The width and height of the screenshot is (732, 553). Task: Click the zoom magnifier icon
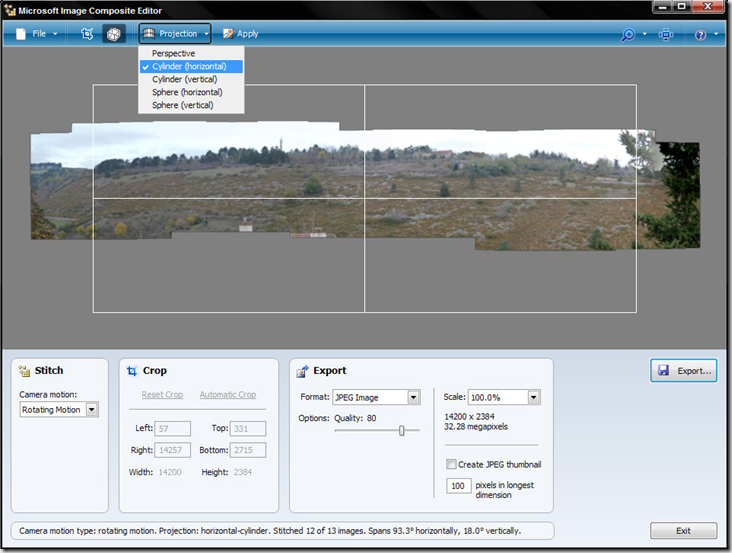point(628,35)
